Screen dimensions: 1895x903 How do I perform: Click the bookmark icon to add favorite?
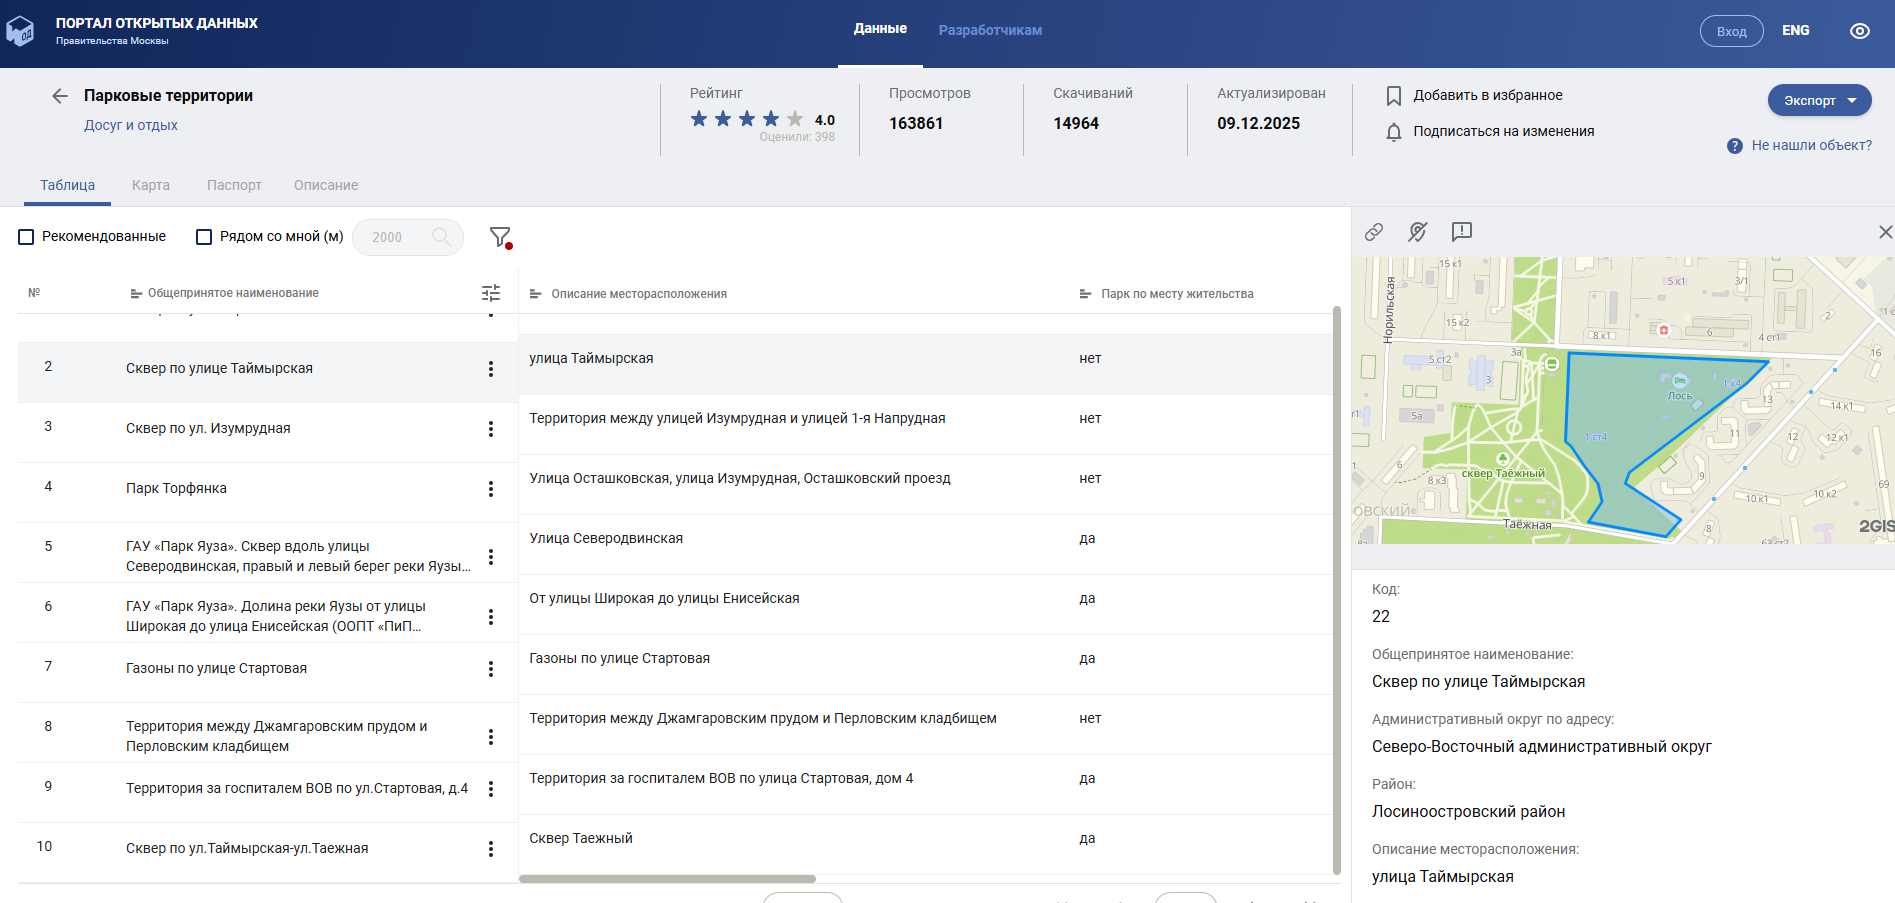coord(1393,96)
